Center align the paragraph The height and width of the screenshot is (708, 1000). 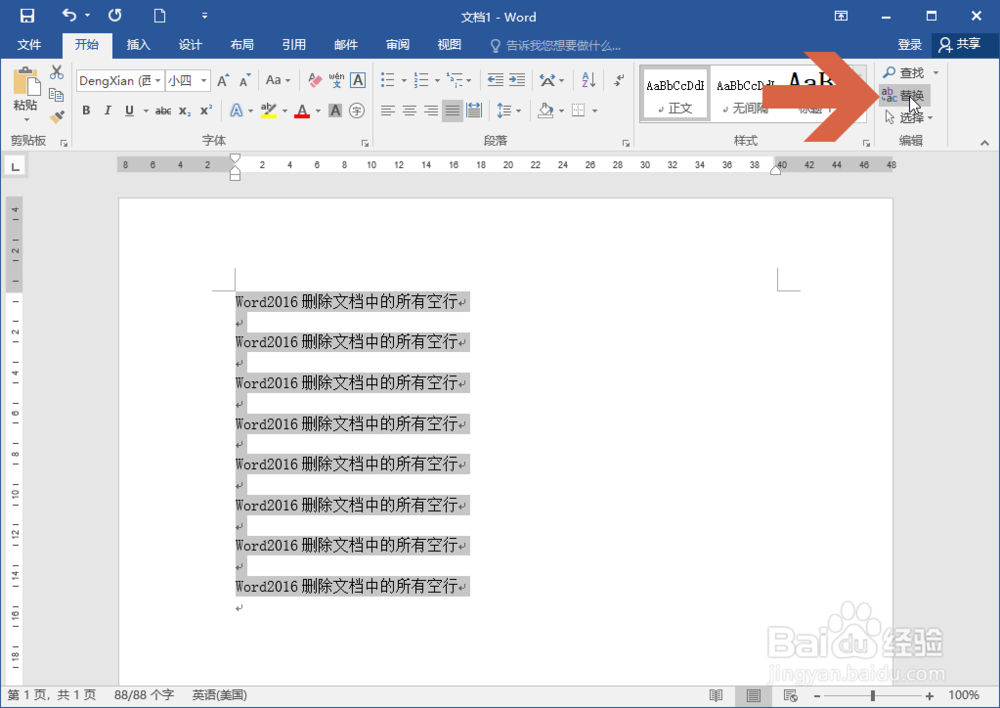409,111
